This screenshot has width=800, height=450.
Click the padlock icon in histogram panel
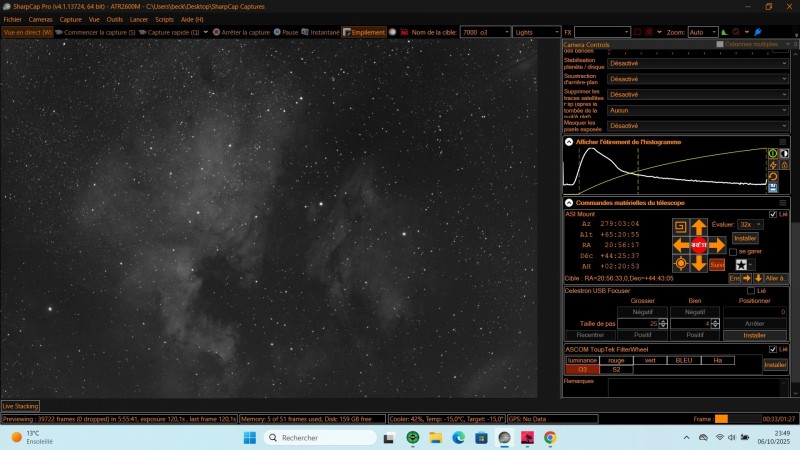[784, 165]
